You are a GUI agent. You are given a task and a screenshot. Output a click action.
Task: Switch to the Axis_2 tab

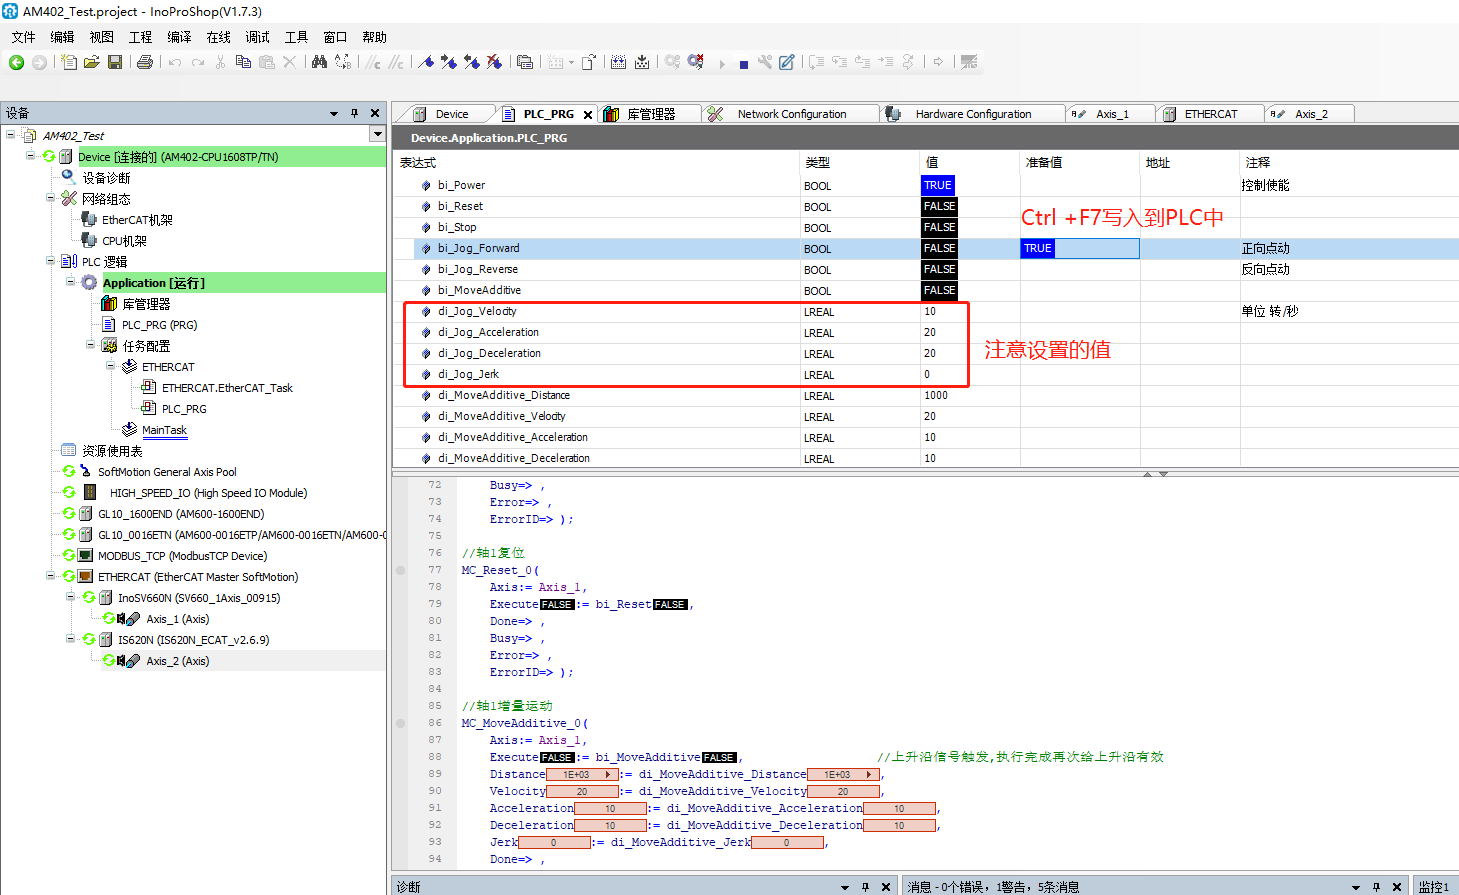[1310, 114]
